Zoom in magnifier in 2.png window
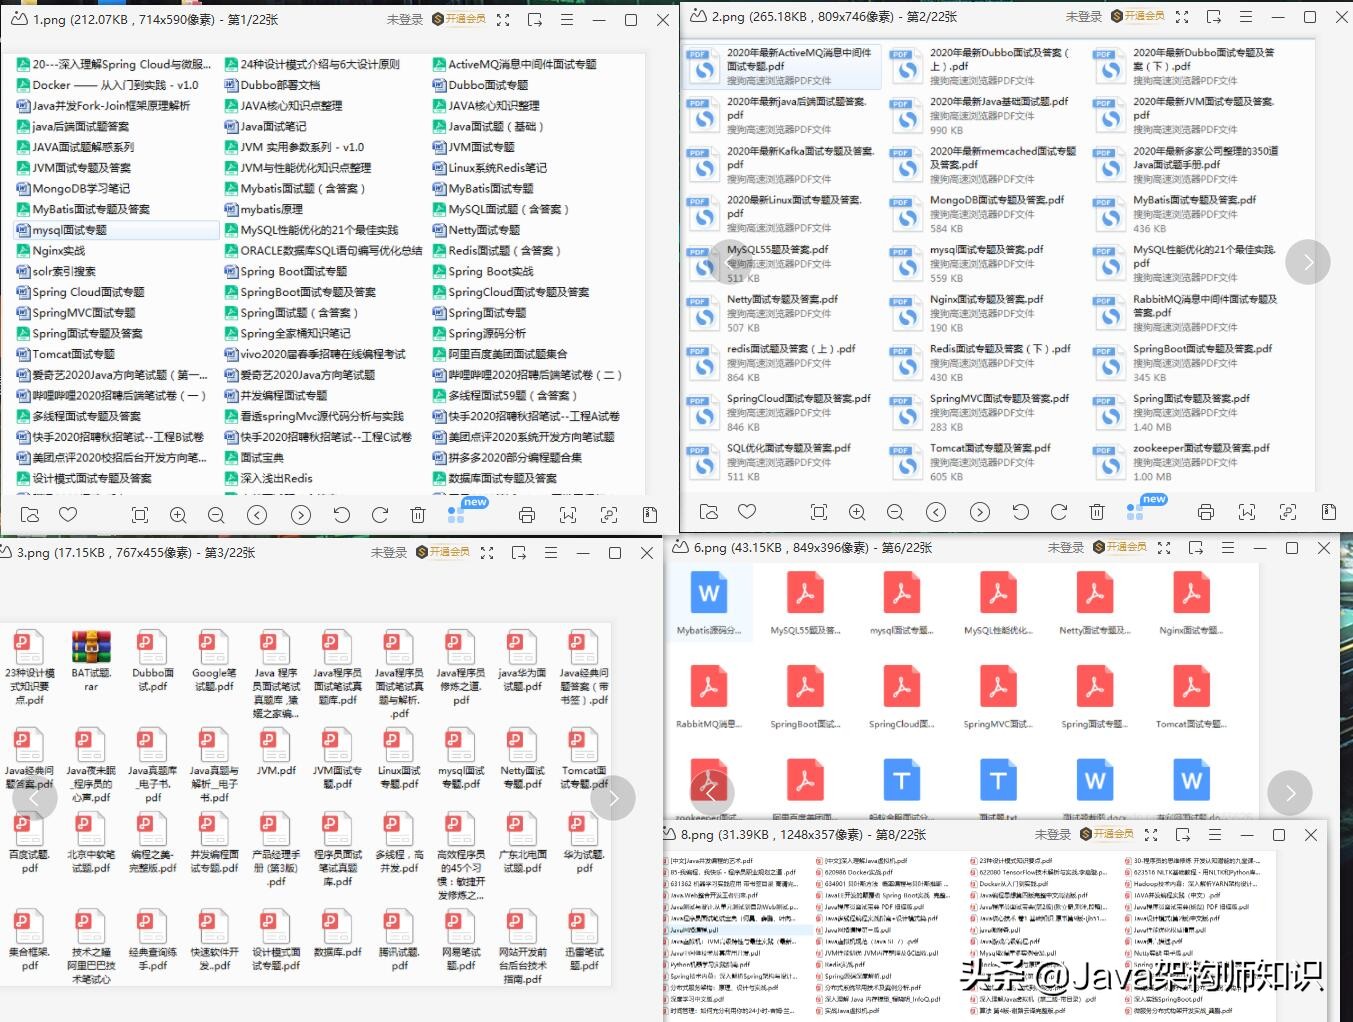Screen dimensions: 1353x1022 click(857, 512)
